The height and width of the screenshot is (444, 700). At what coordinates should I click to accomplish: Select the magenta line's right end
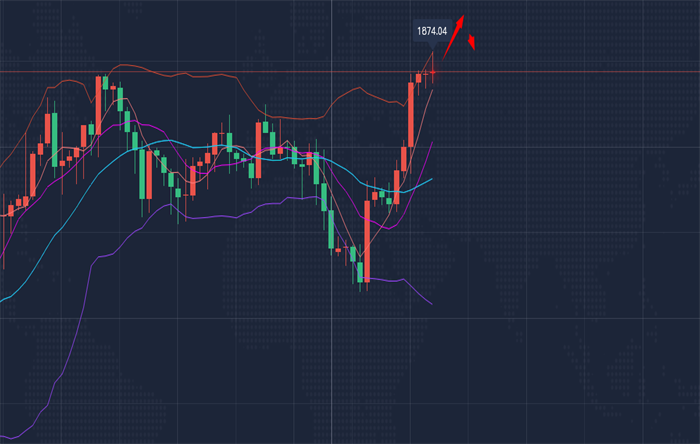point(432,143)
